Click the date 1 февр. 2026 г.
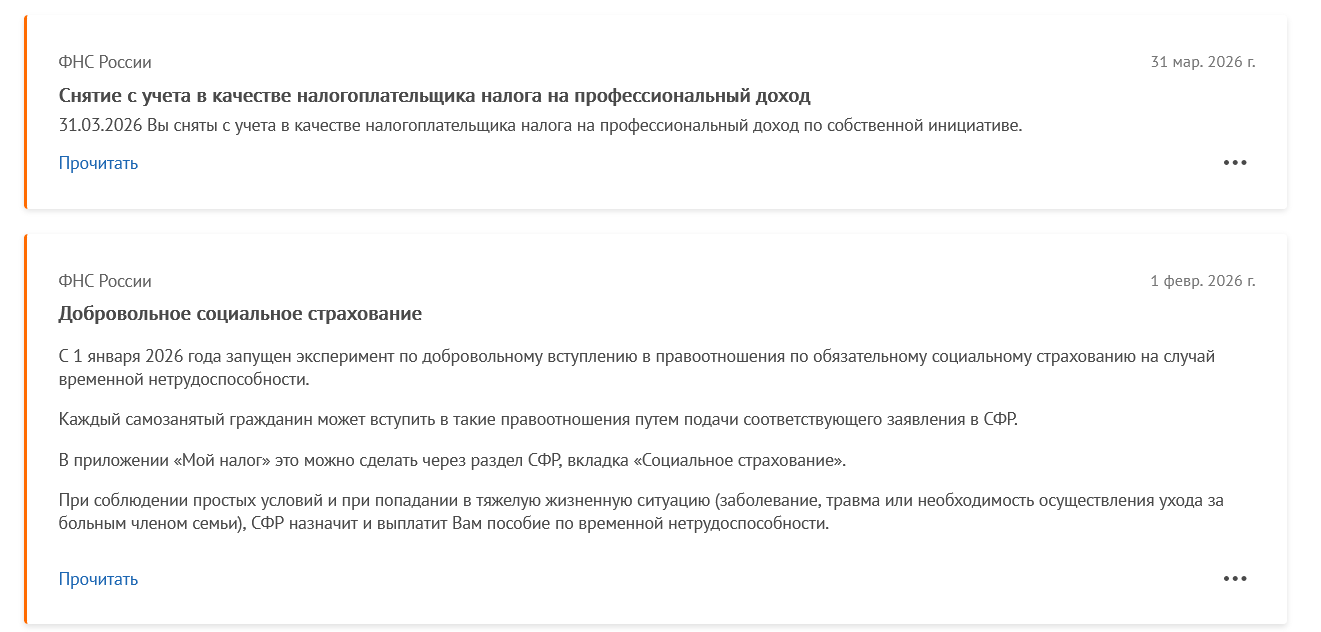 click(x=1203, y=281)
